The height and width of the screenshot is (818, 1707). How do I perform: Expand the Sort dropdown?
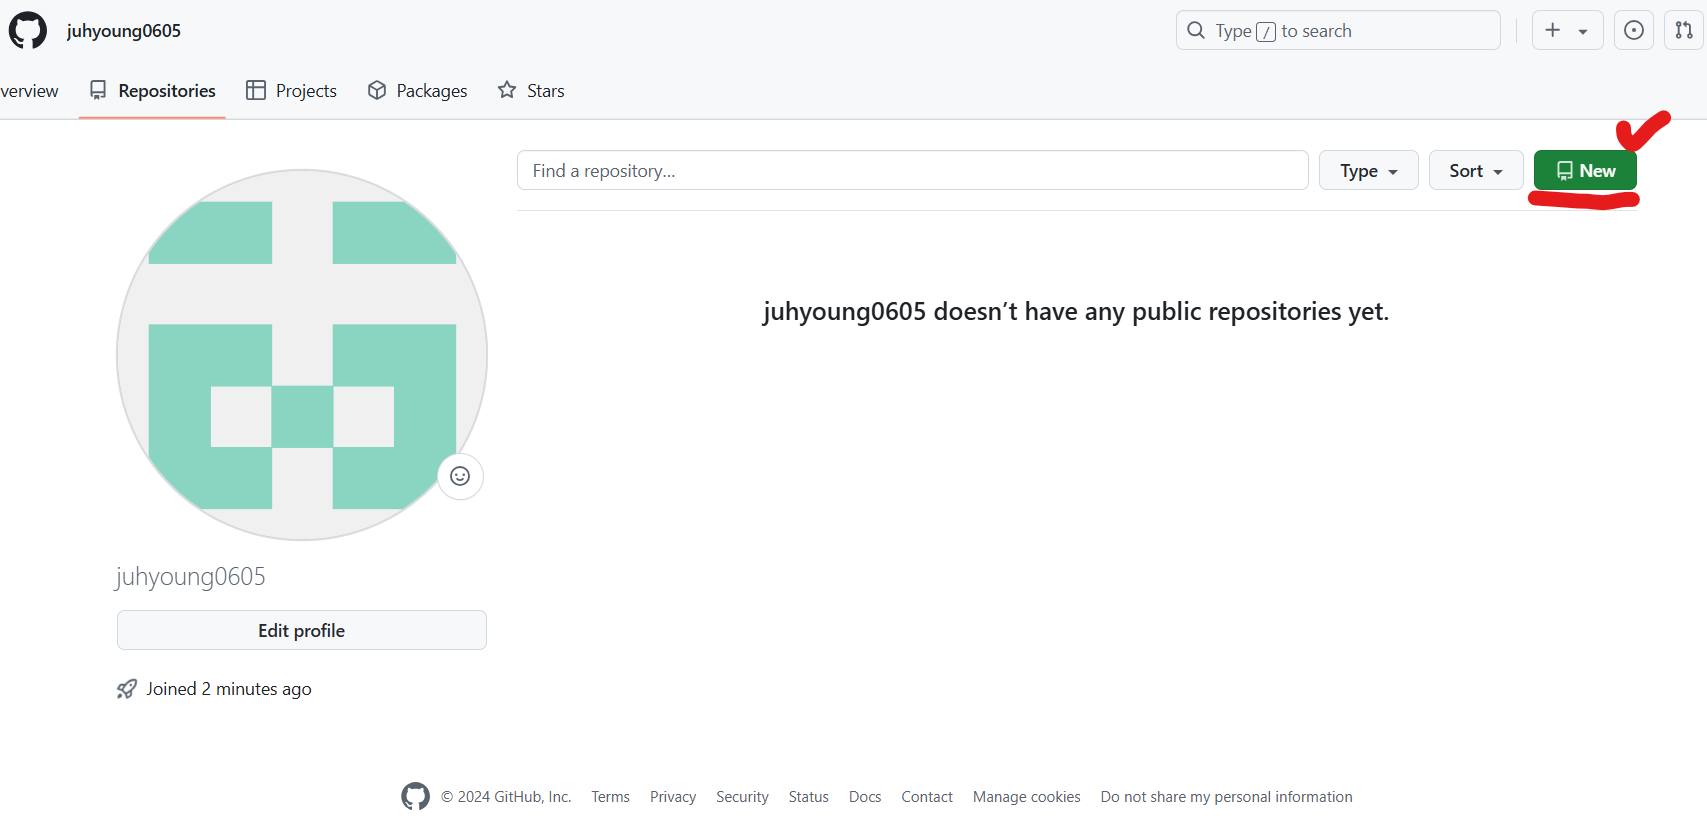pos(1476,170)
